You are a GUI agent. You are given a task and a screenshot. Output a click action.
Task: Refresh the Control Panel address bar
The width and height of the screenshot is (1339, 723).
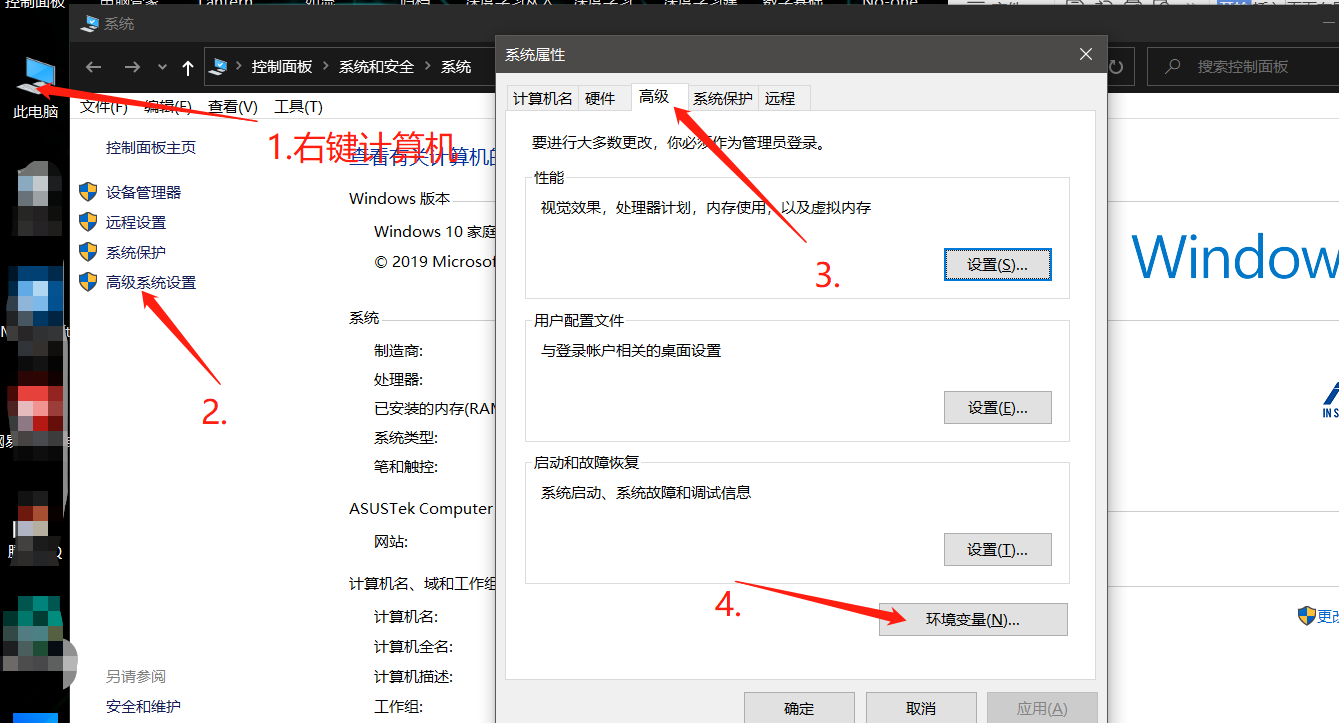[x=1117, y=67]
